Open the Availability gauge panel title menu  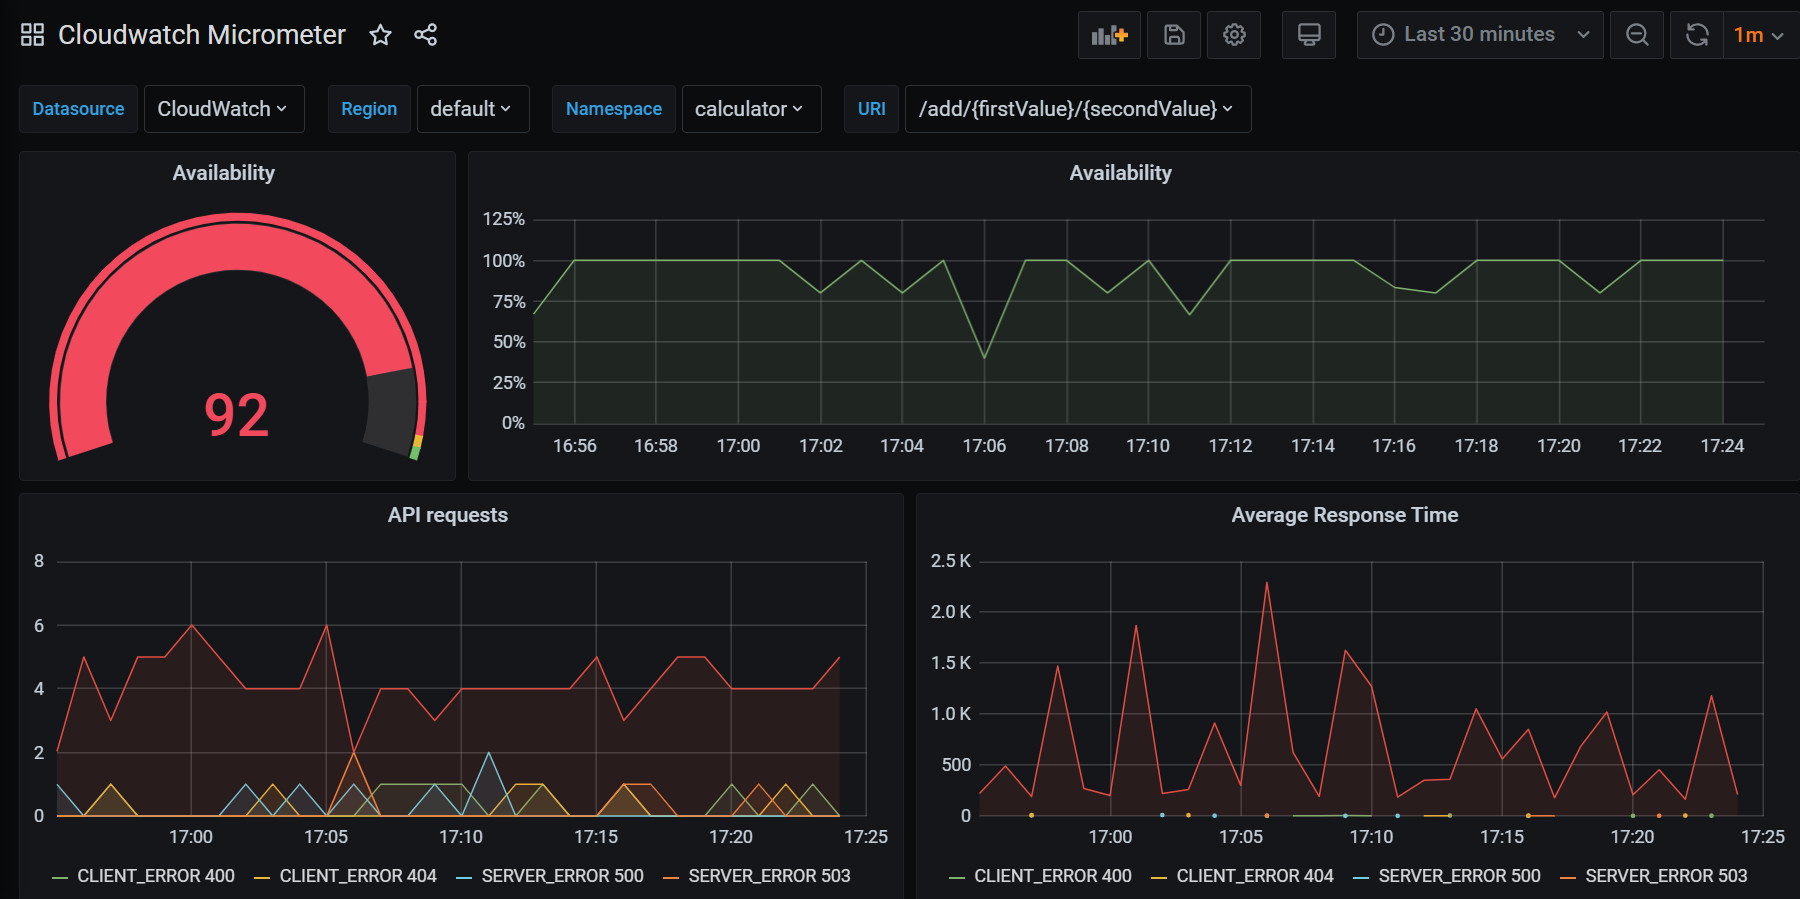coord(224,173)
